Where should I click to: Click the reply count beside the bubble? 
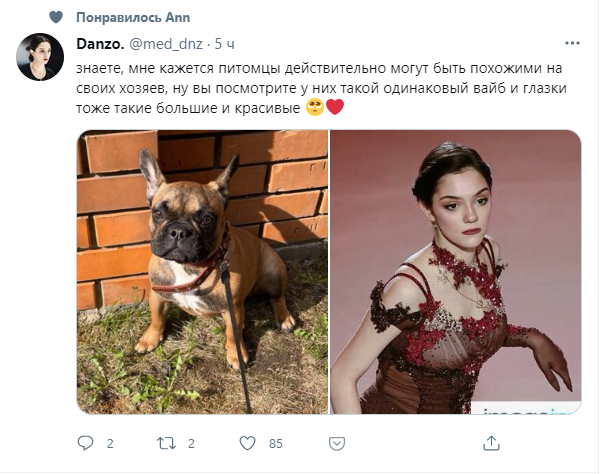[110, 442]
